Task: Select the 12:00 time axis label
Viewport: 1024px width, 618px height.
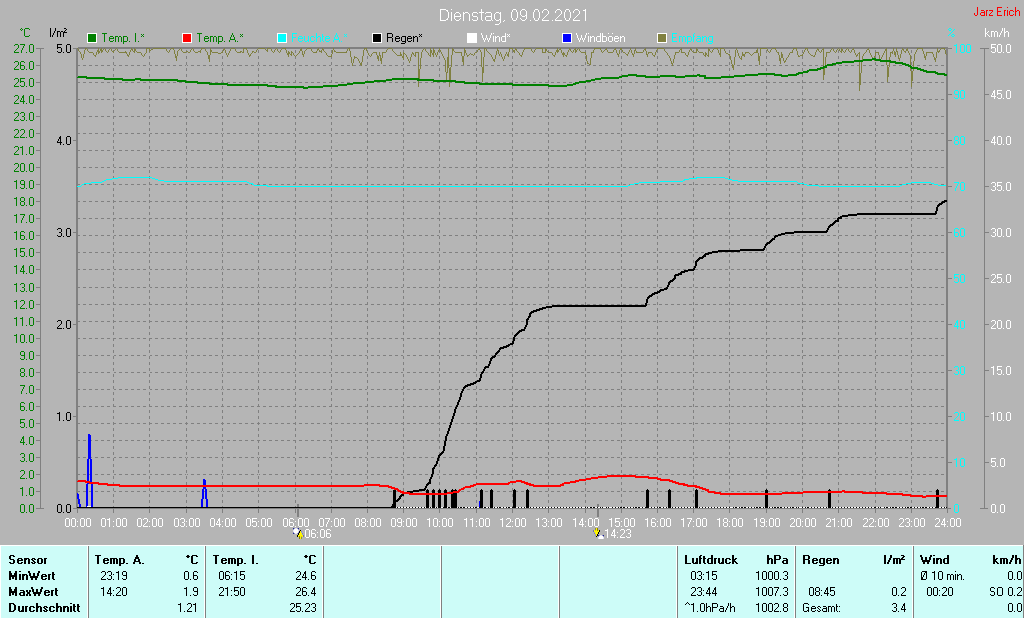Action: (513, 522)
